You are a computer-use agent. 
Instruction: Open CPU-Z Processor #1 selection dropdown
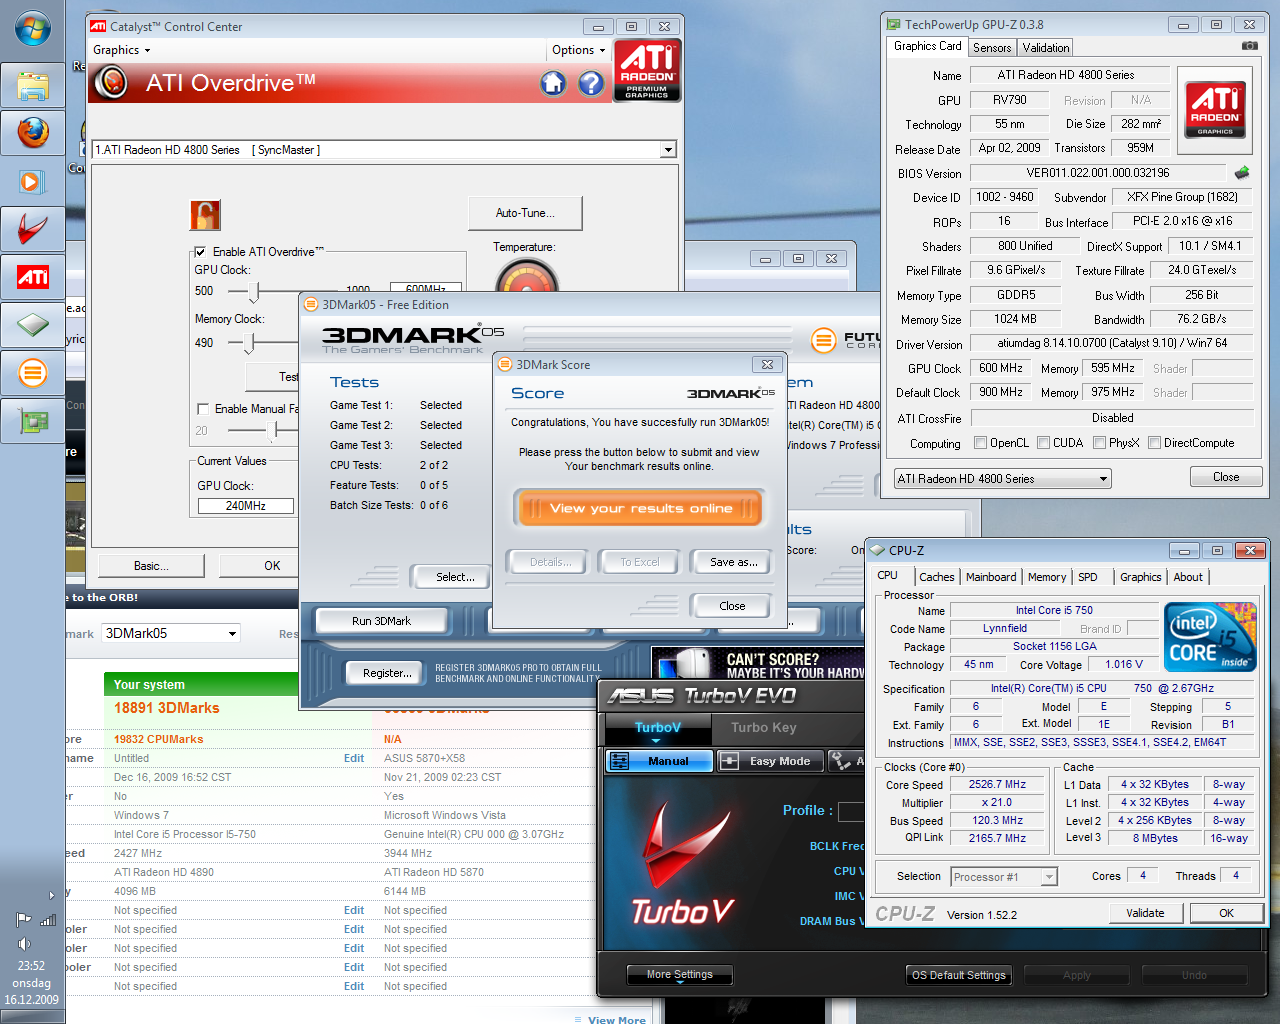(1004, 877)
